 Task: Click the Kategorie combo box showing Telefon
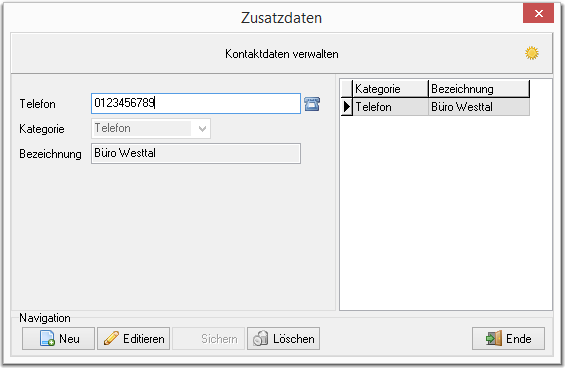[151, 129]
